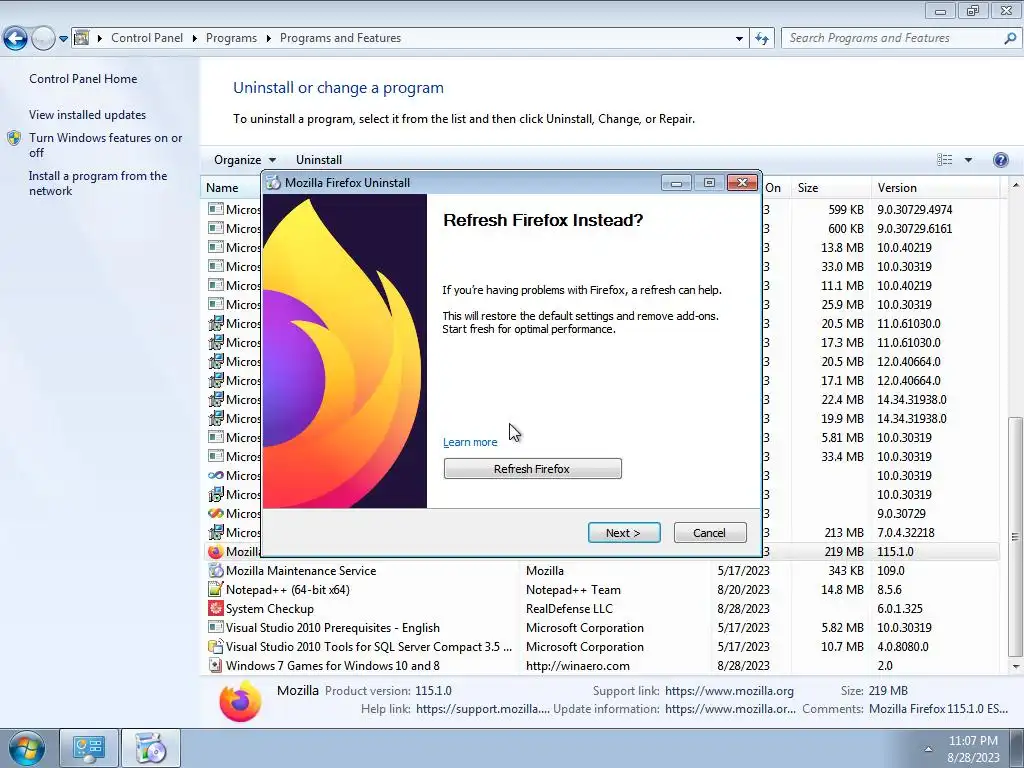This screenshot has width=1024, height=768.
Task: Go back with the navigation arrow
Action: tap(16, 39)
